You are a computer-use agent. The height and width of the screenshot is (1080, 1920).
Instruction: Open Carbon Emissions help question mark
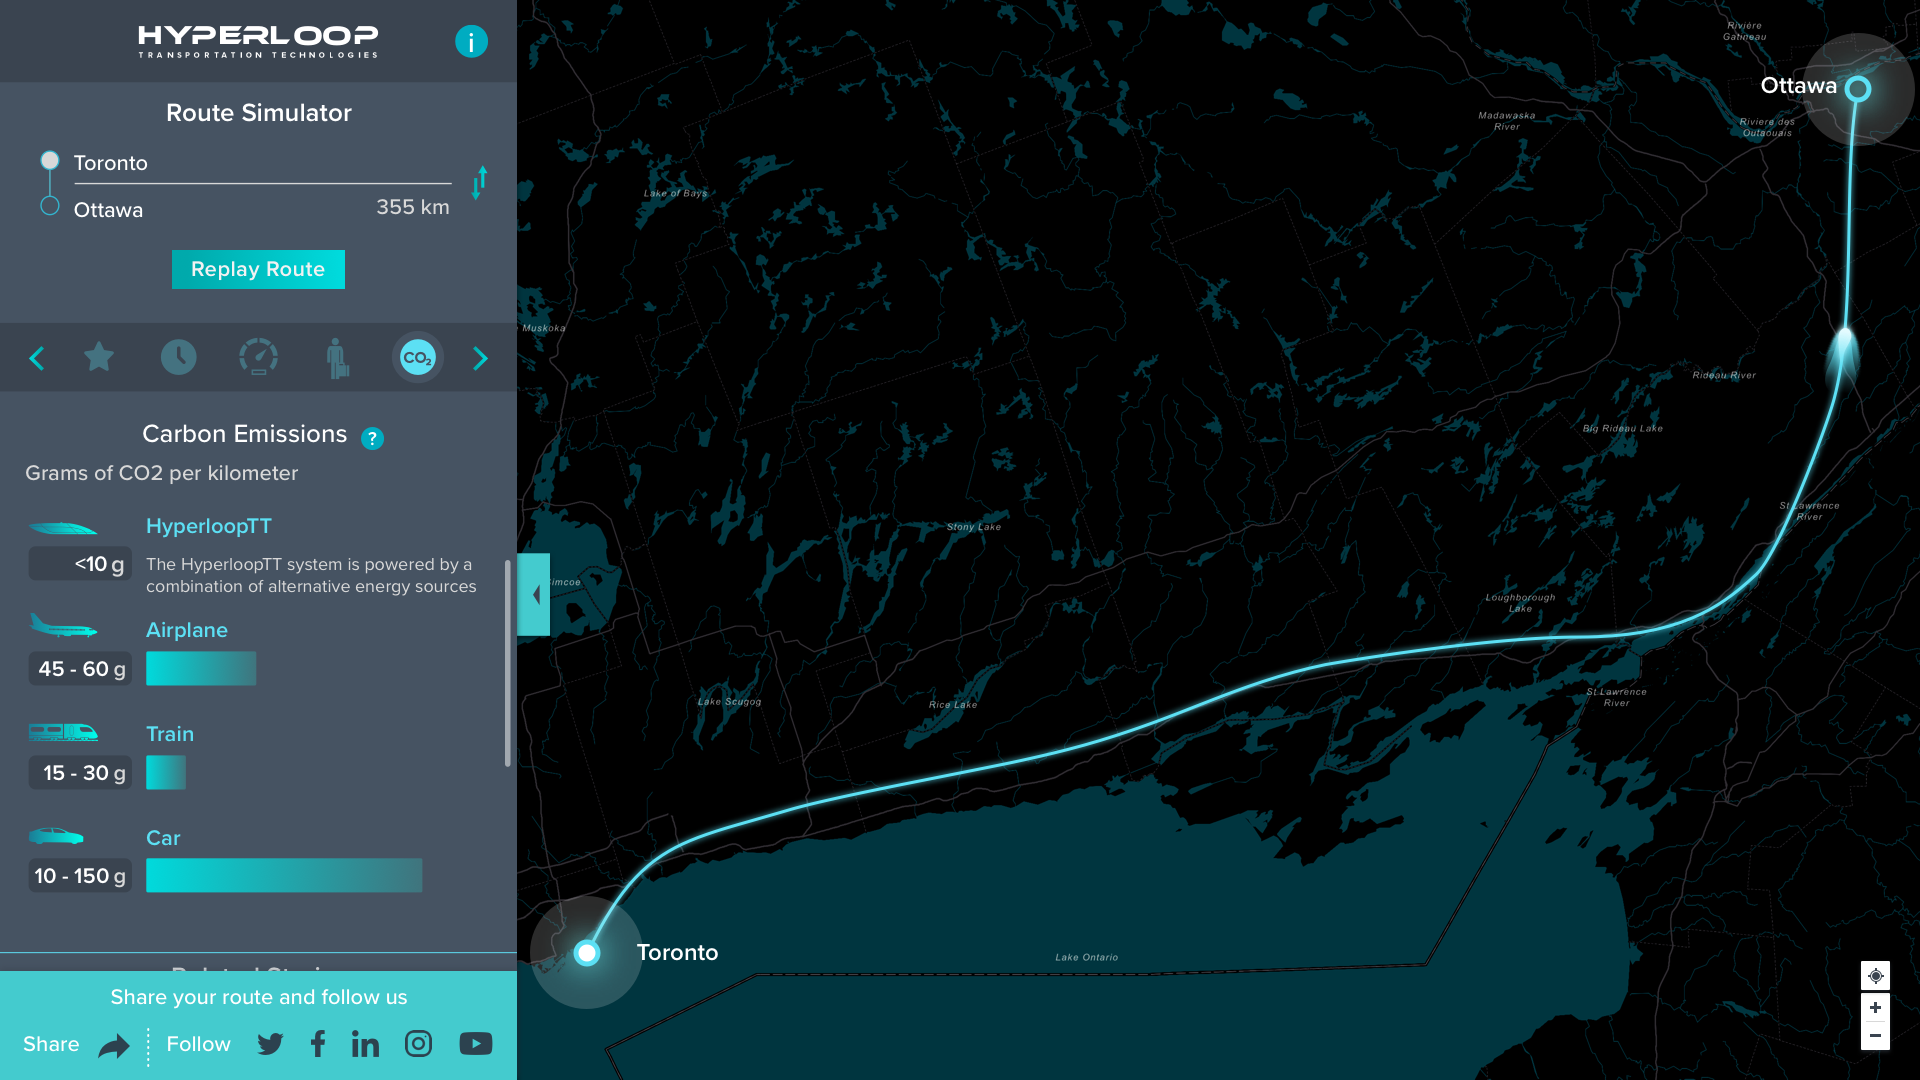click(372, 438)
